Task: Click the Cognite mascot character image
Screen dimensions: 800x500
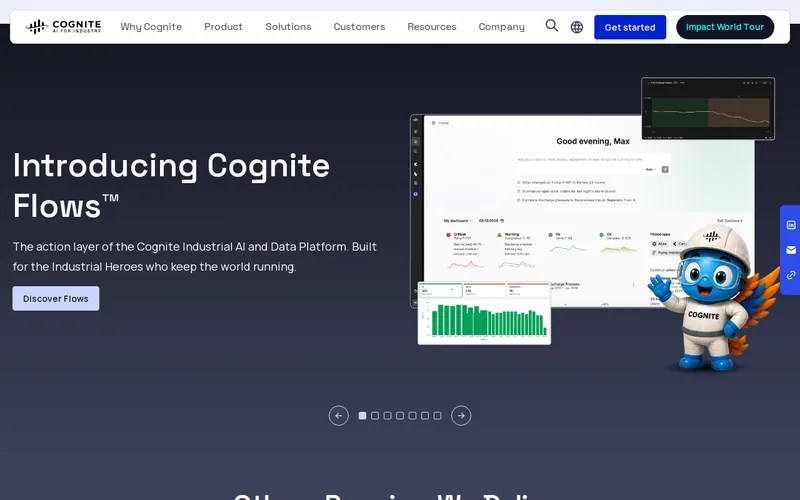Action: point(712,298)
